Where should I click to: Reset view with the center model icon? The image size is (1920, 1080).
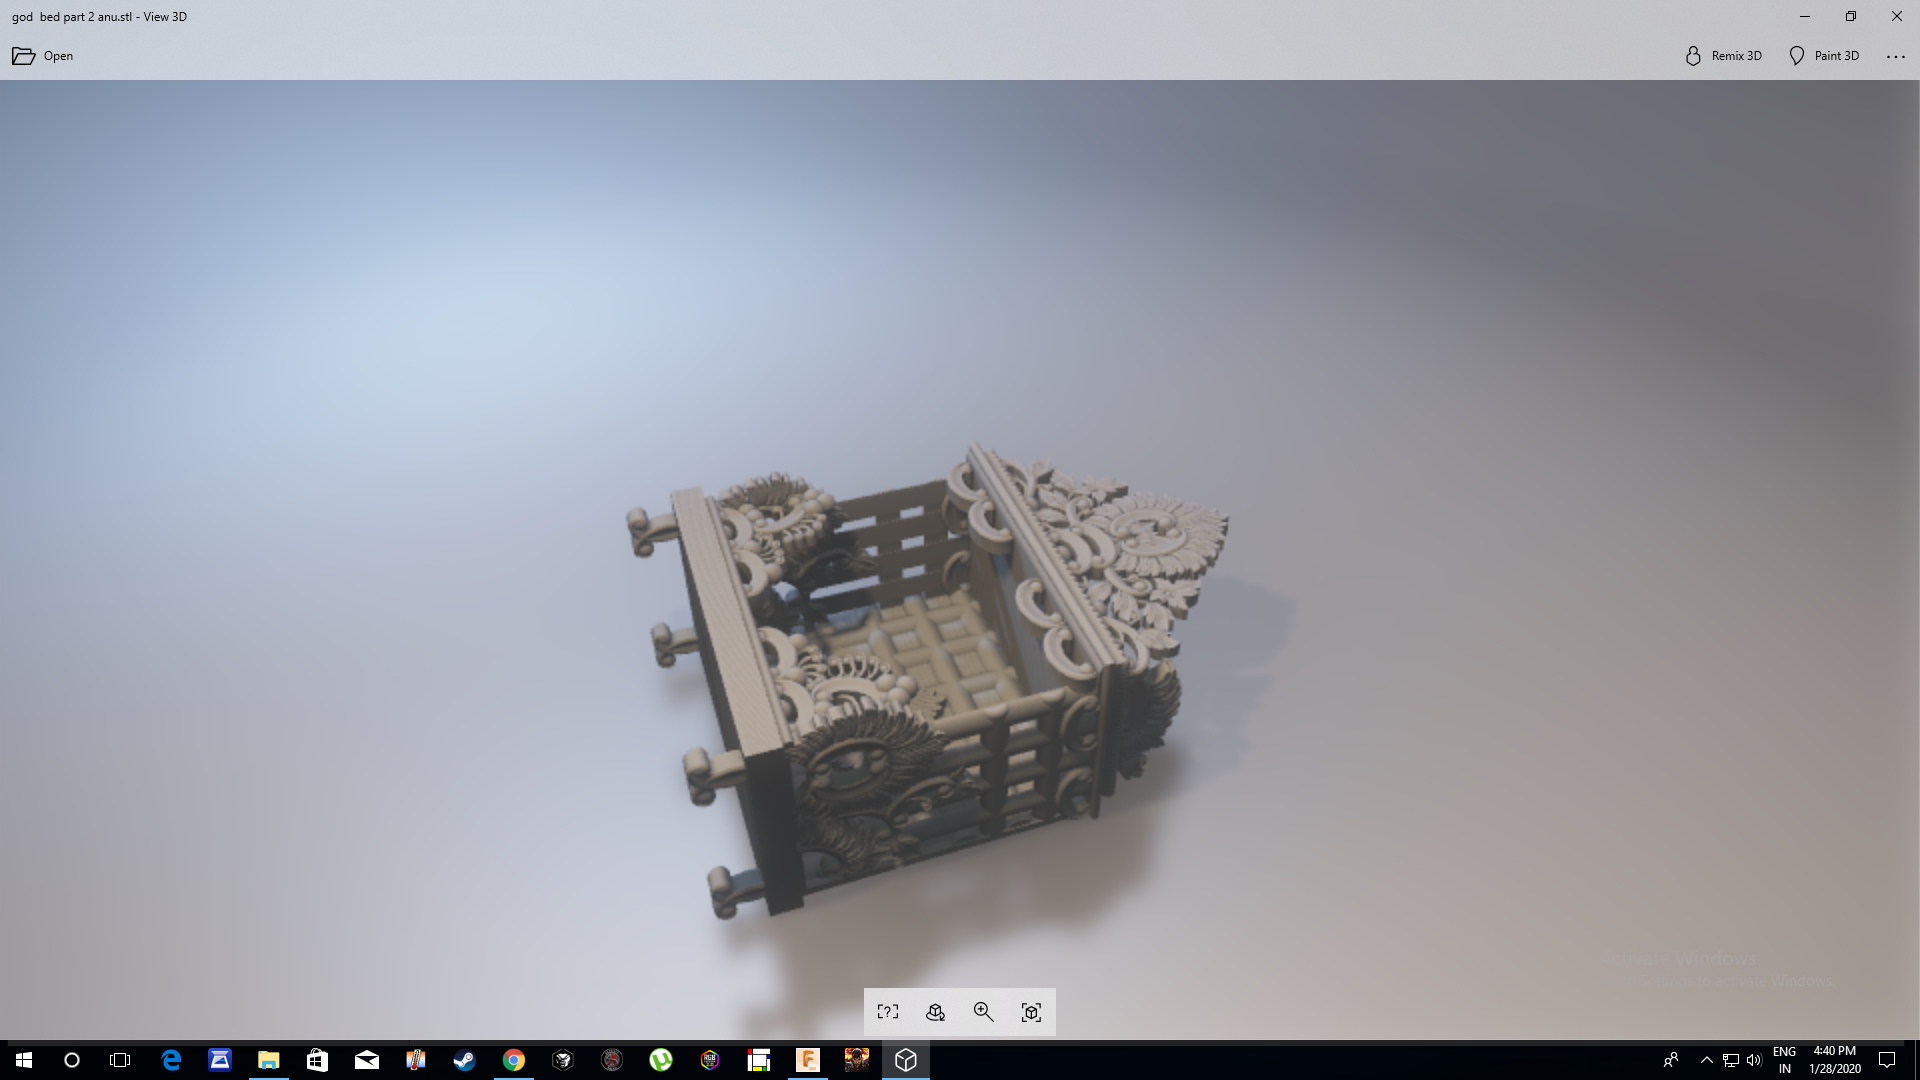[x=1031, y=1011]
